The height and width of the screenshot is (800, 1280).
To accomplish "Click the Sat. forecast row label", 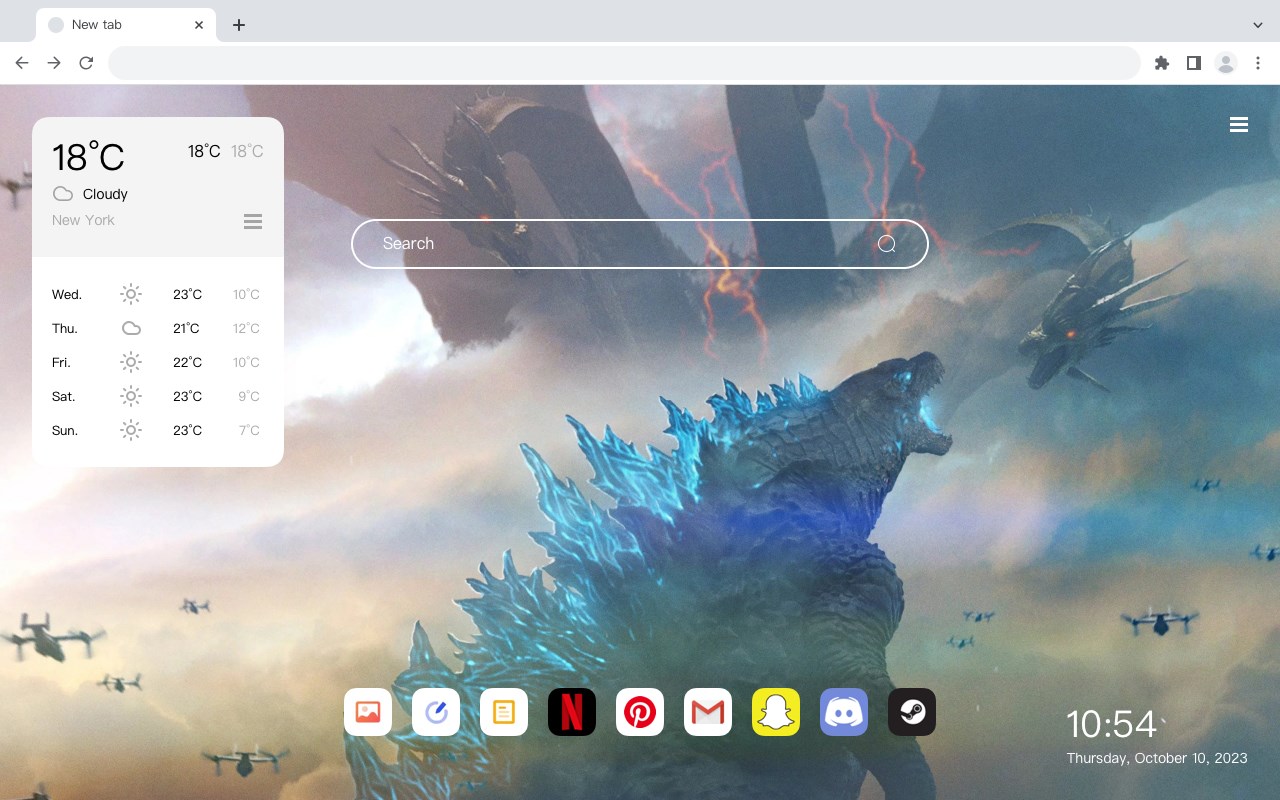I will (x=64, y=397).
